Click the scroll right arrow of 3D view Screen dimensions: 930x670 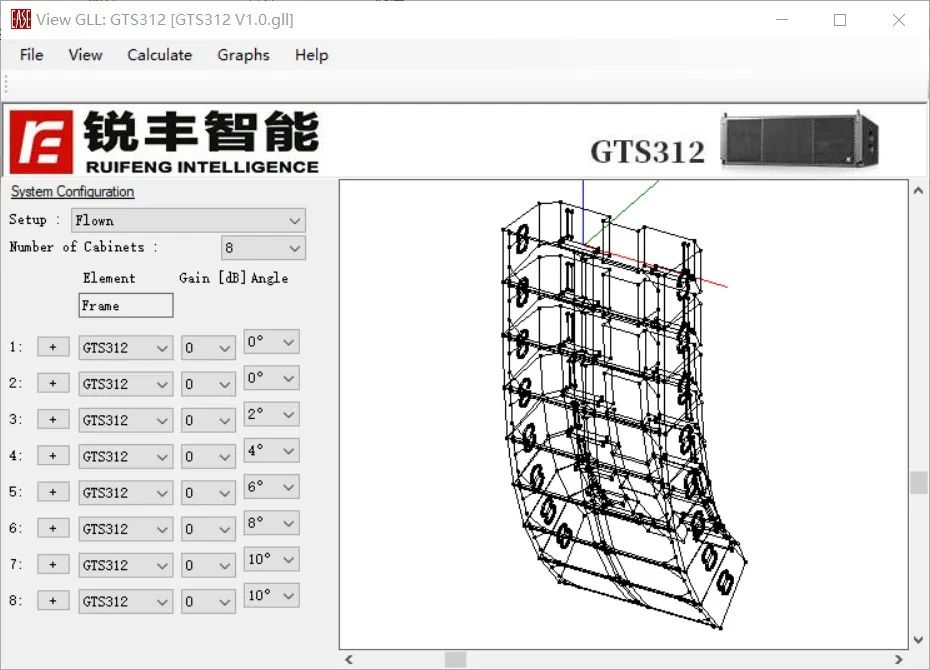[899, 659]
